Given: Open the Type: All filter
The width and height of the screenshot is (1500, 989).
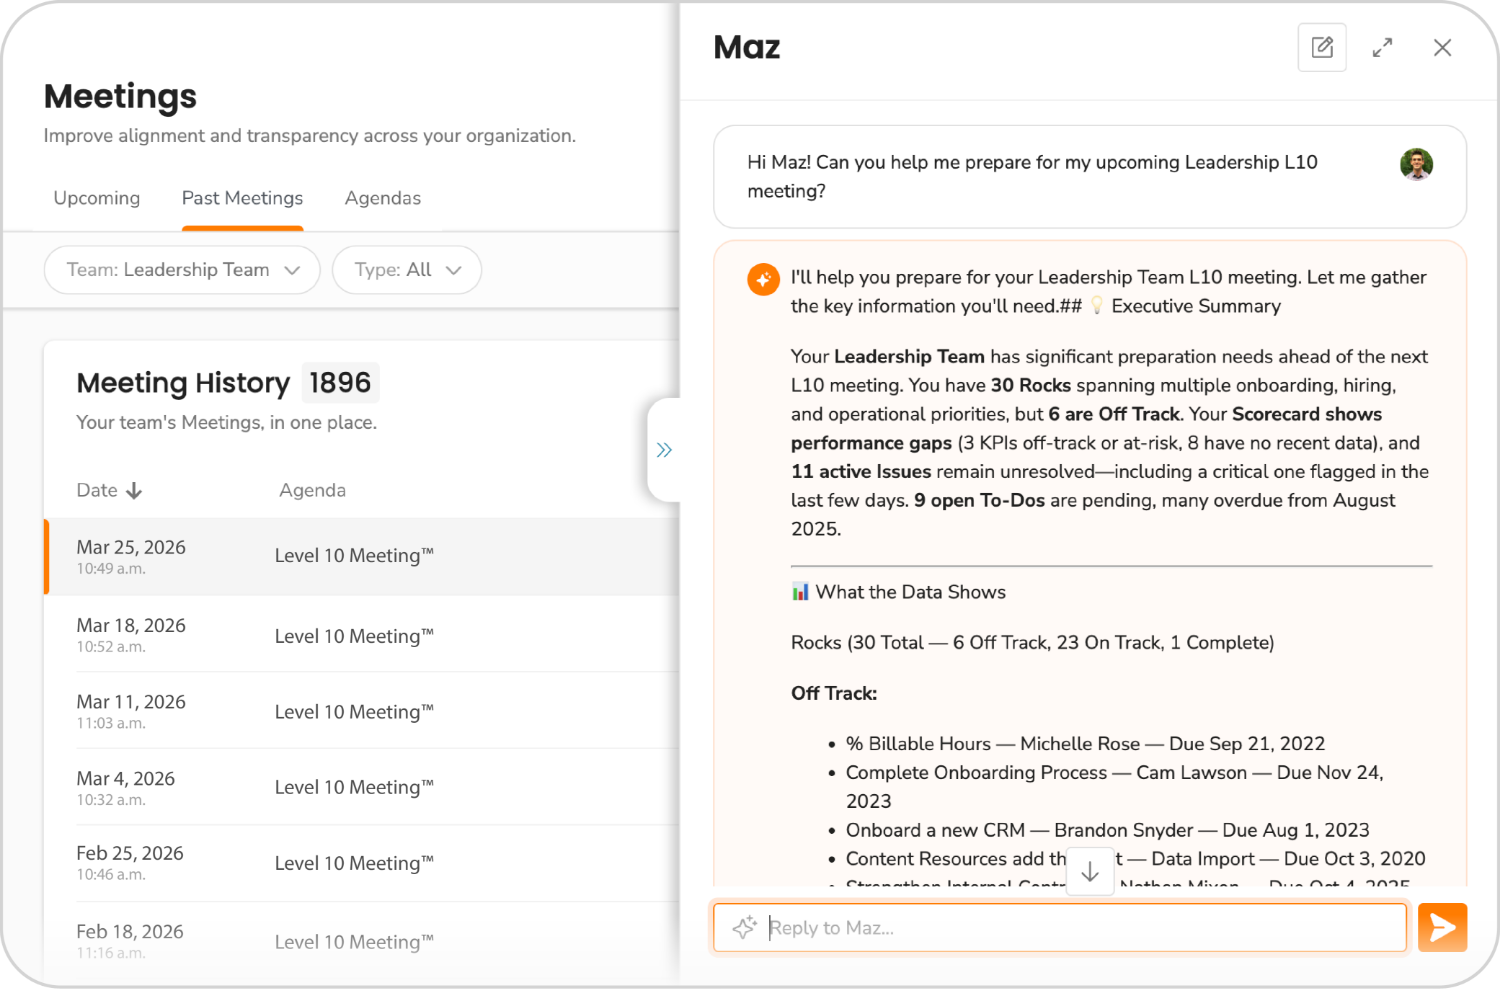Looking at the screenshot, I should pos(406,269).
